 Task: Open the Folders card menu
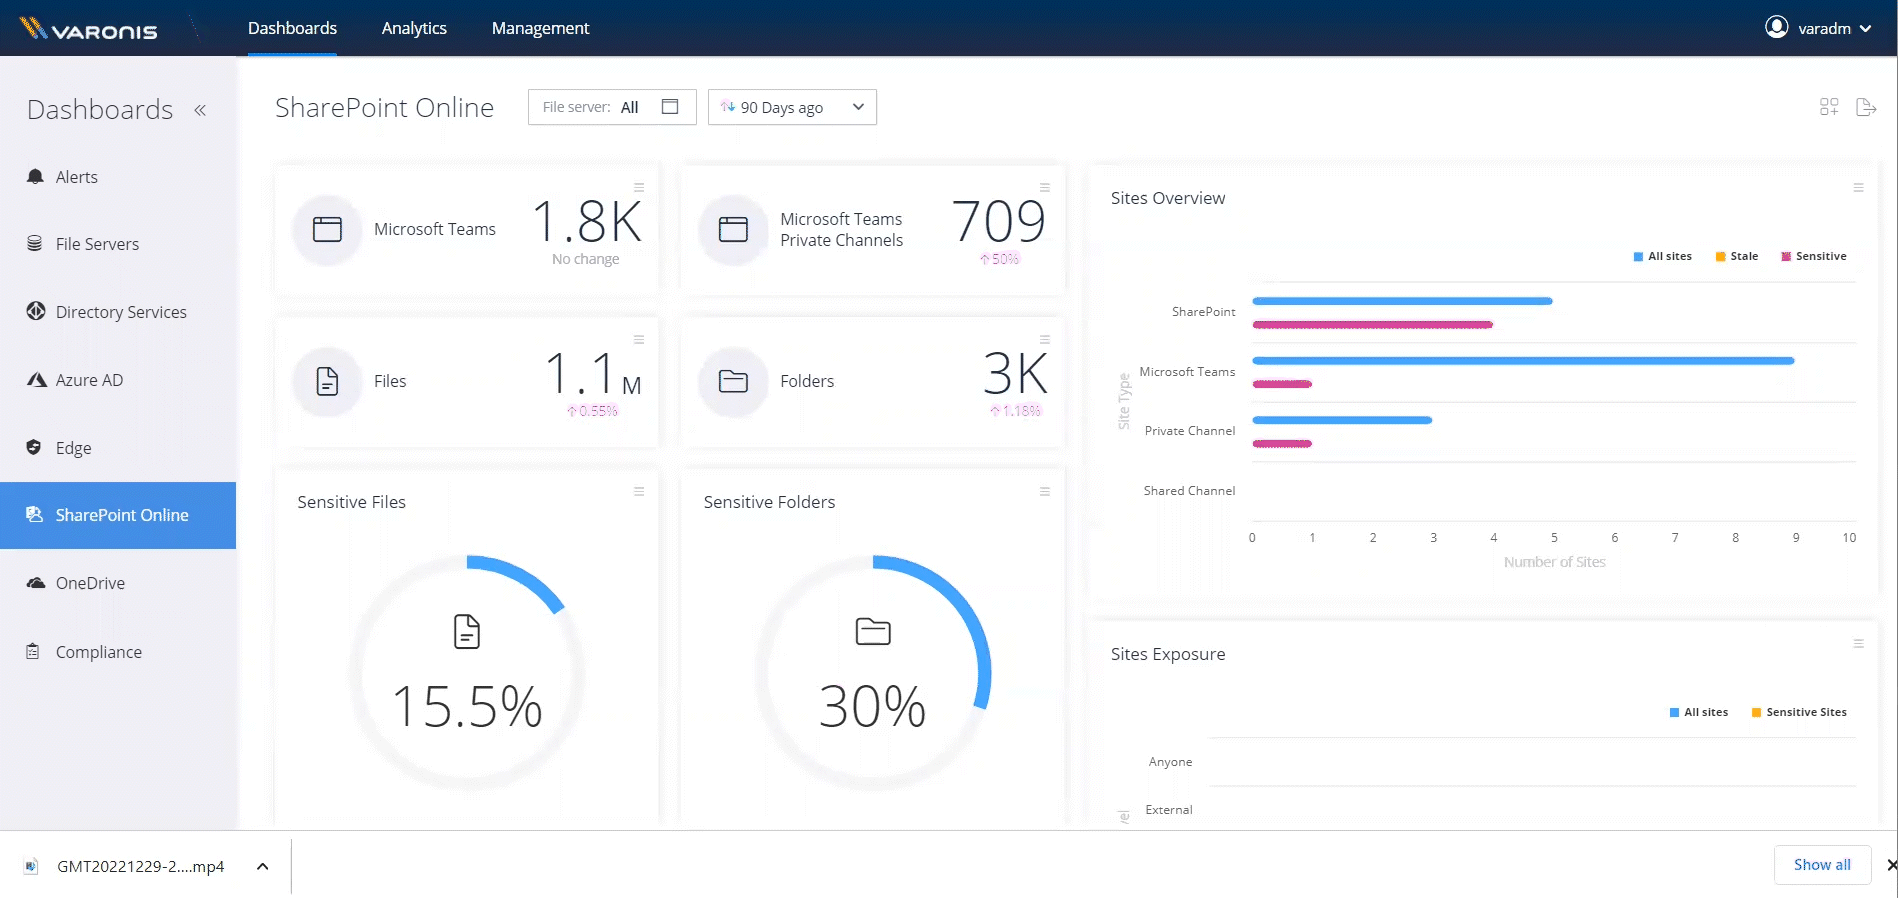tap(1045, 339)
